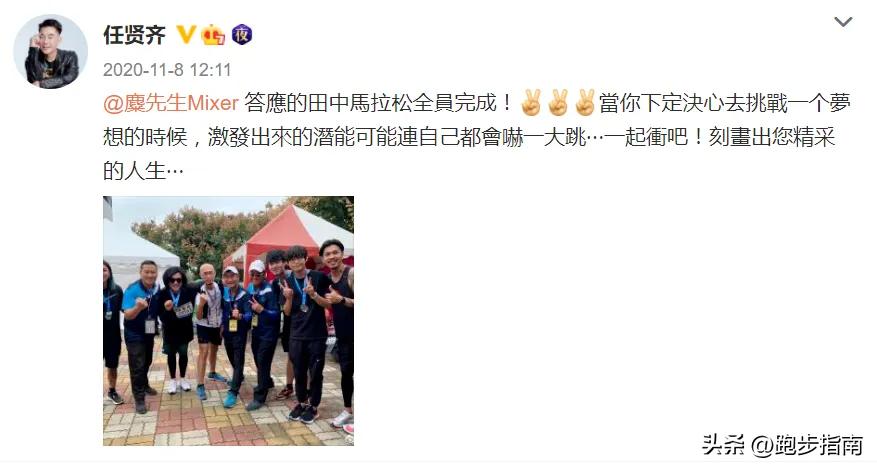Click the orange crown membership badge
Image resolution: width=877 pixels, height=470 pixels.
click(214, 35)
